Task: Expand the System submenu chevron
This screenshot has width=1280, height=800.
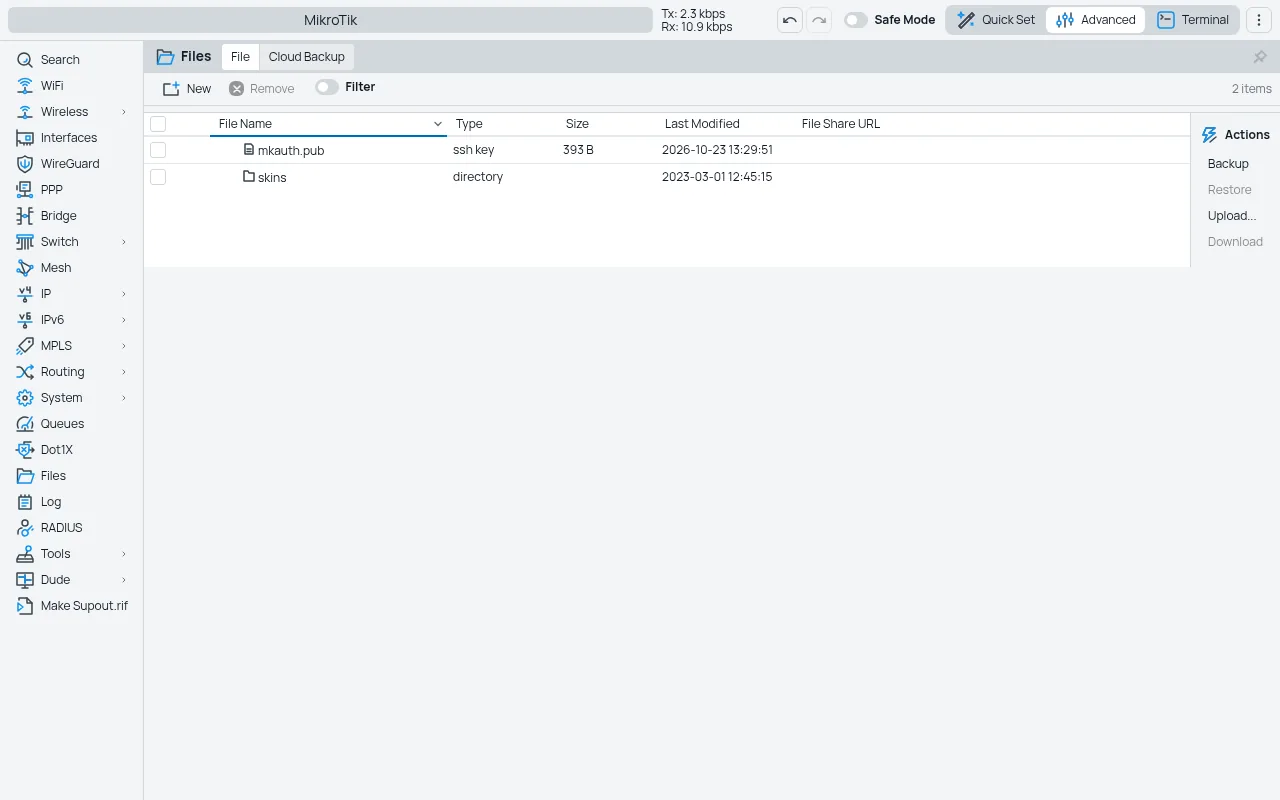Action: [x=124, y=398]
